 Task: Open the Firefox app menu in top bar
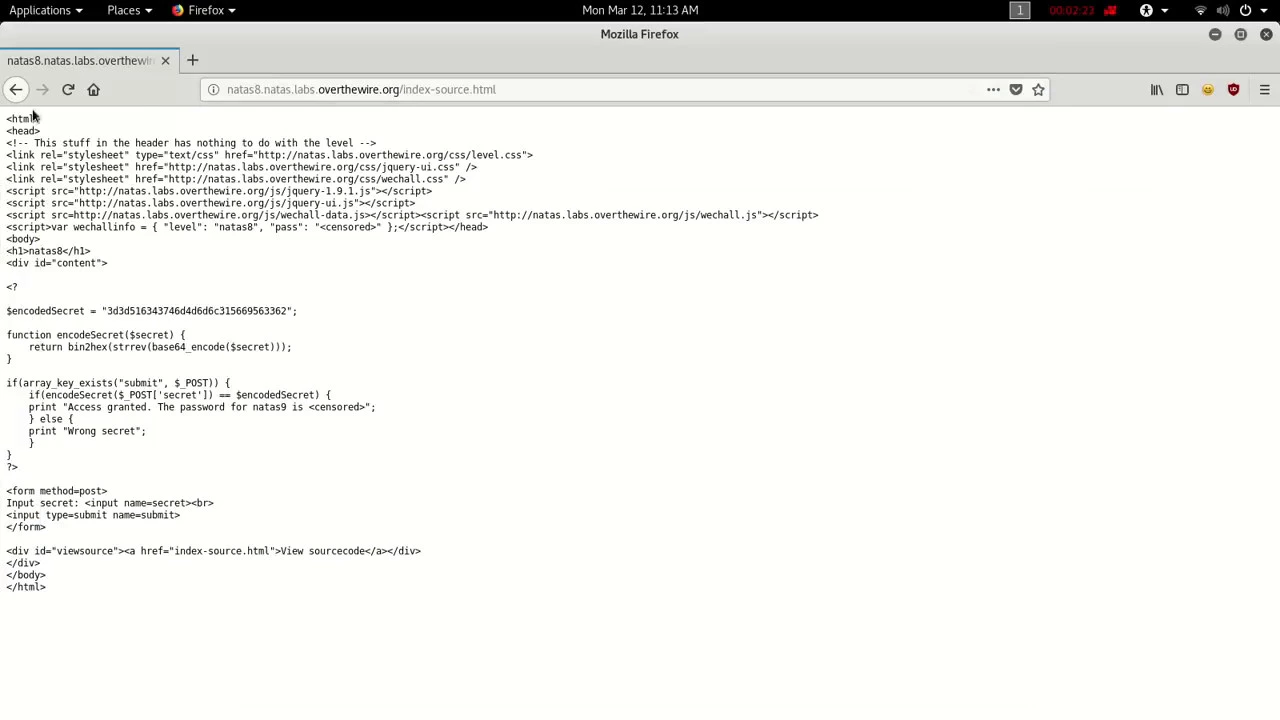pyautogui.click(x=204, y=10)
